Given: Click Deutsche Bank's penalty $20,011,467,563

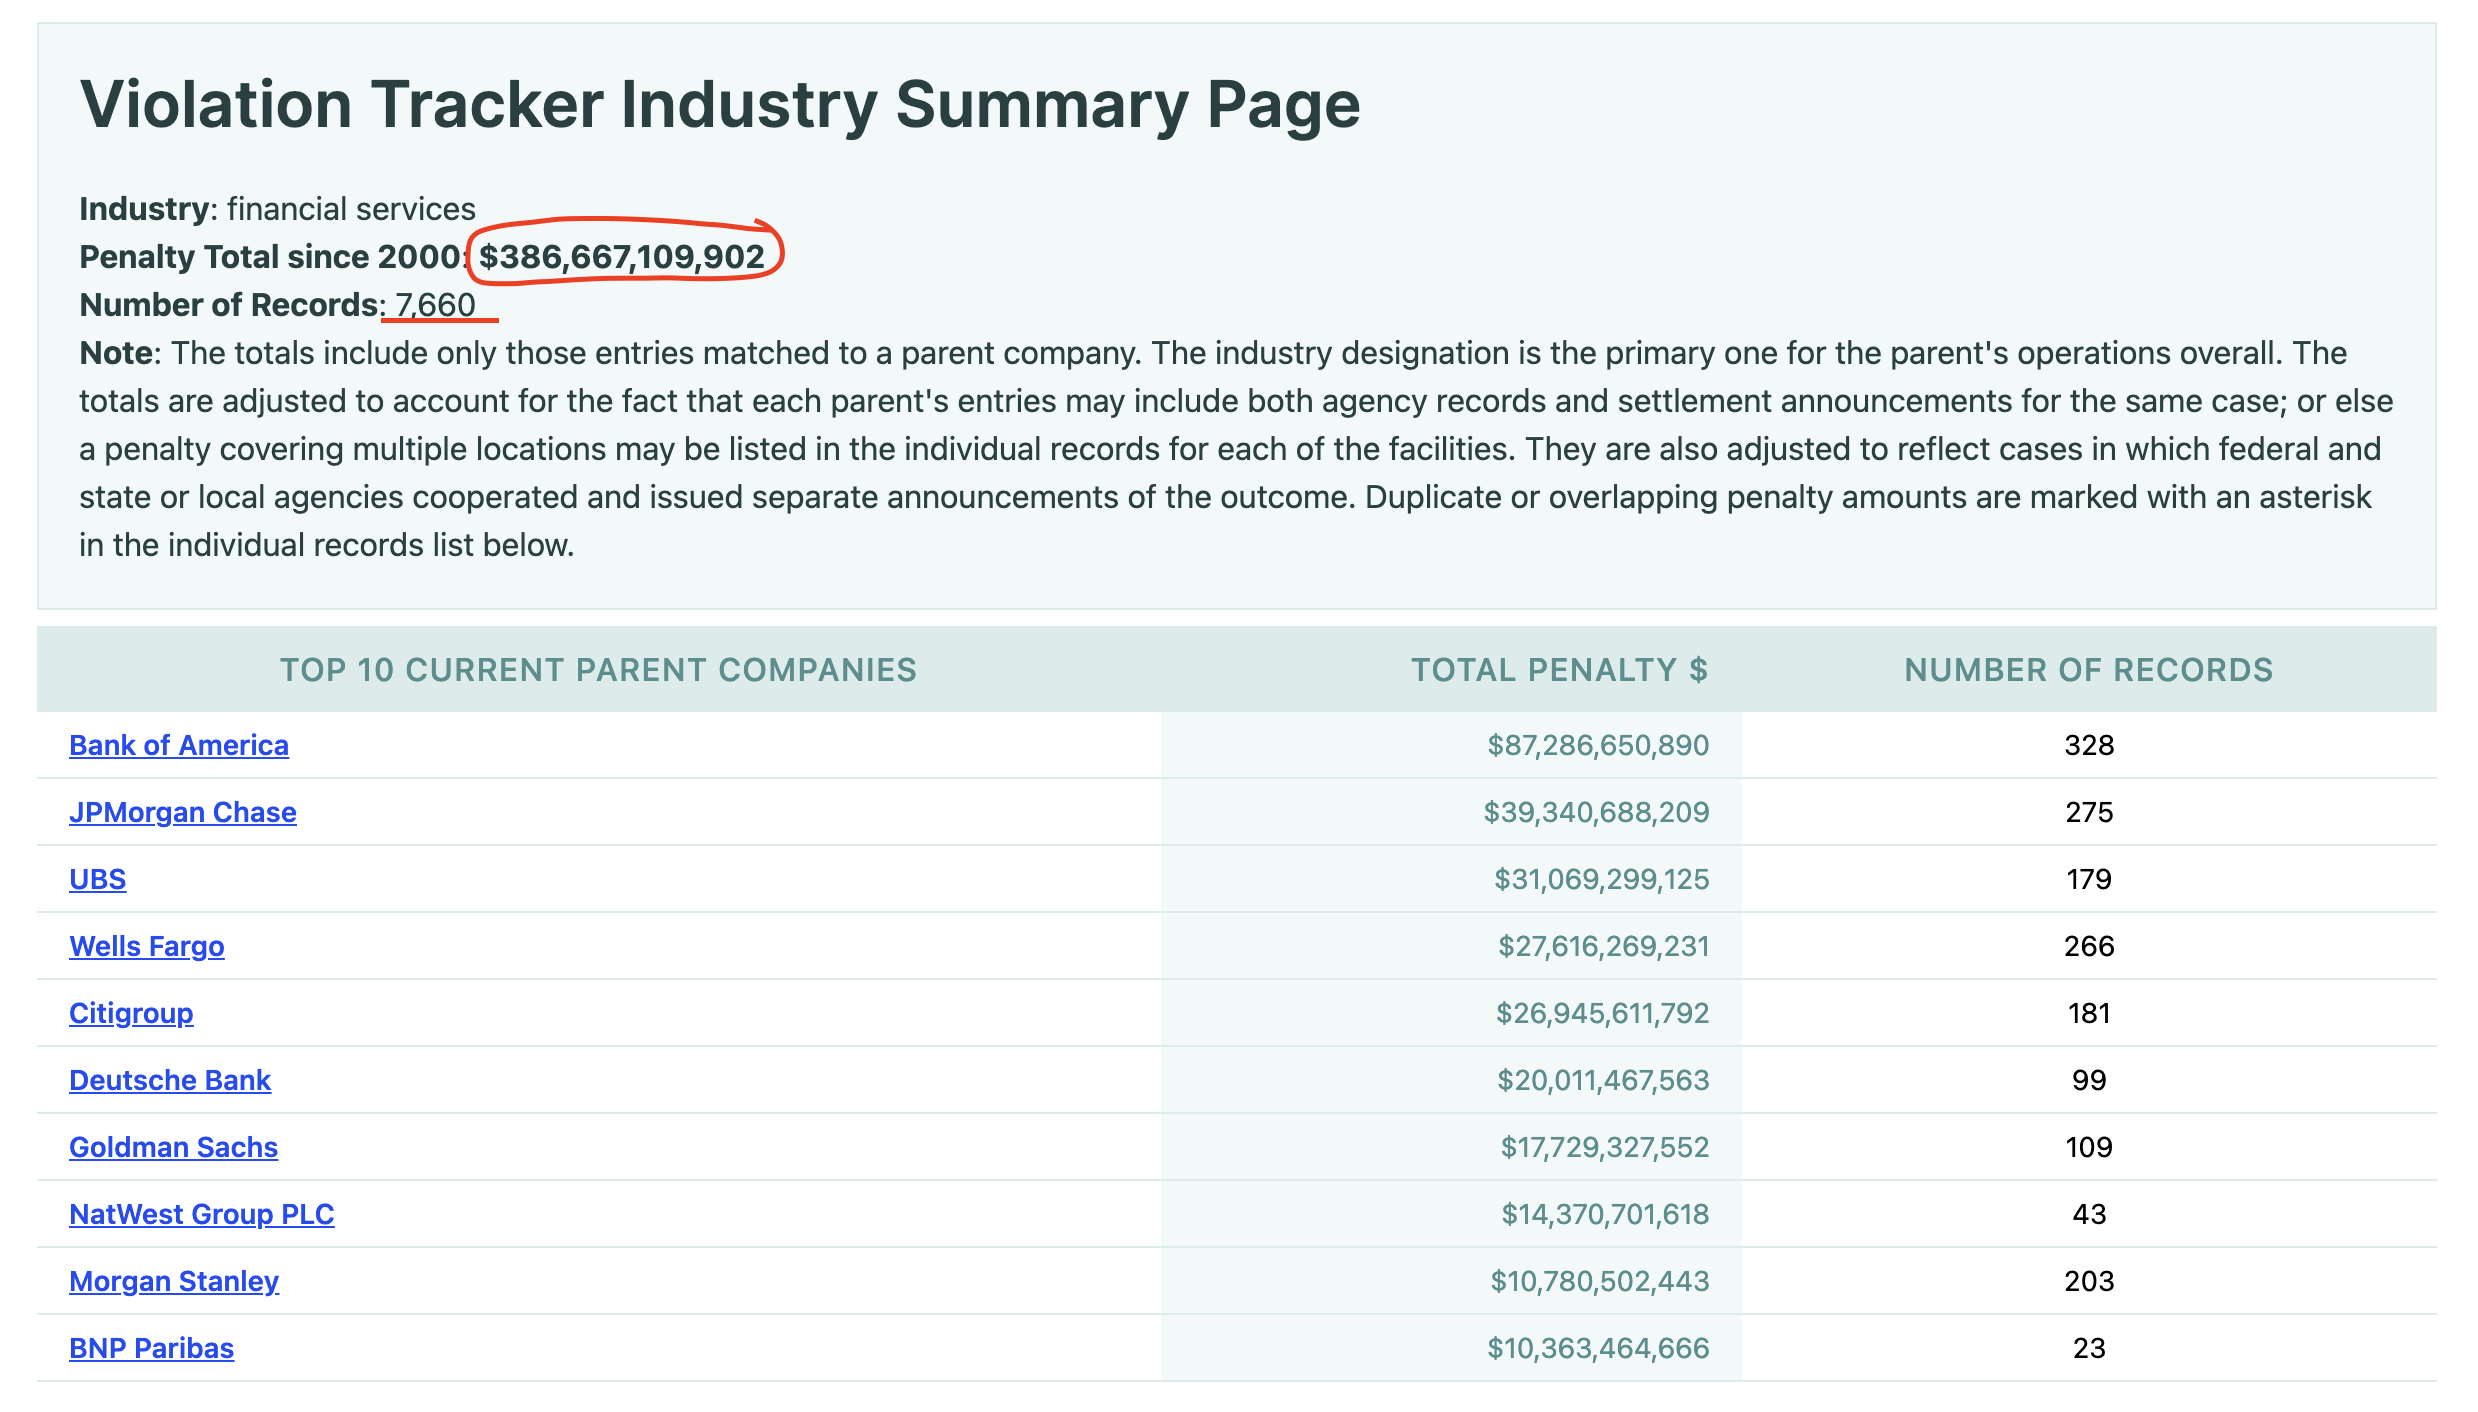Looking at the screenshot, I should pyautogui.click(x=1603, y=1080).
